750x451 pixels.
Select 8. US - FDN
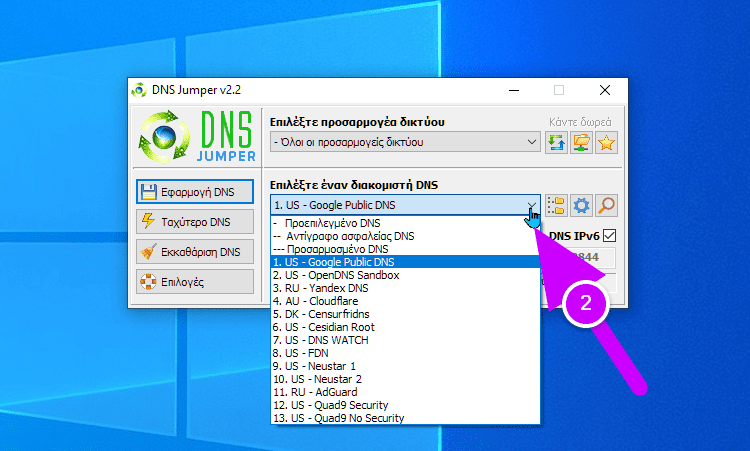click(x=405, y=353)
